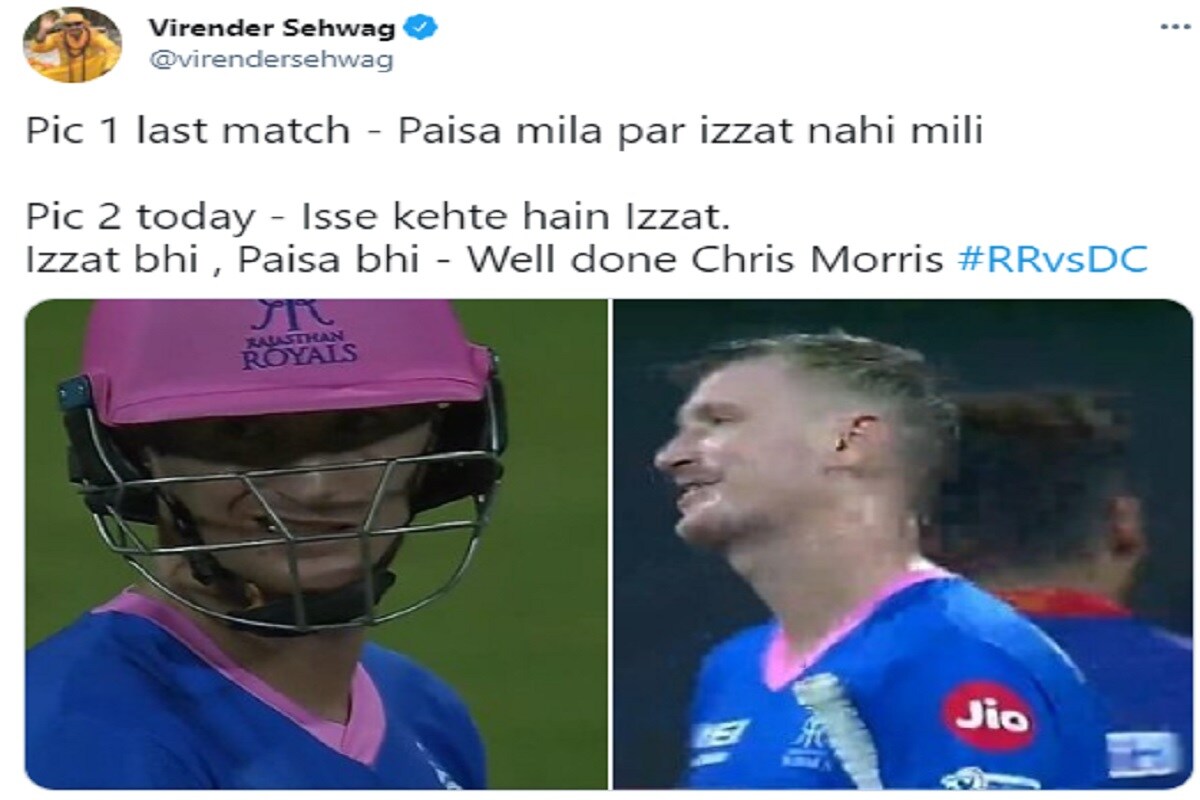1200x800 pixels.
Task: Click the sponsor patch on jersey sleeve
Action: click(1143, 754)
